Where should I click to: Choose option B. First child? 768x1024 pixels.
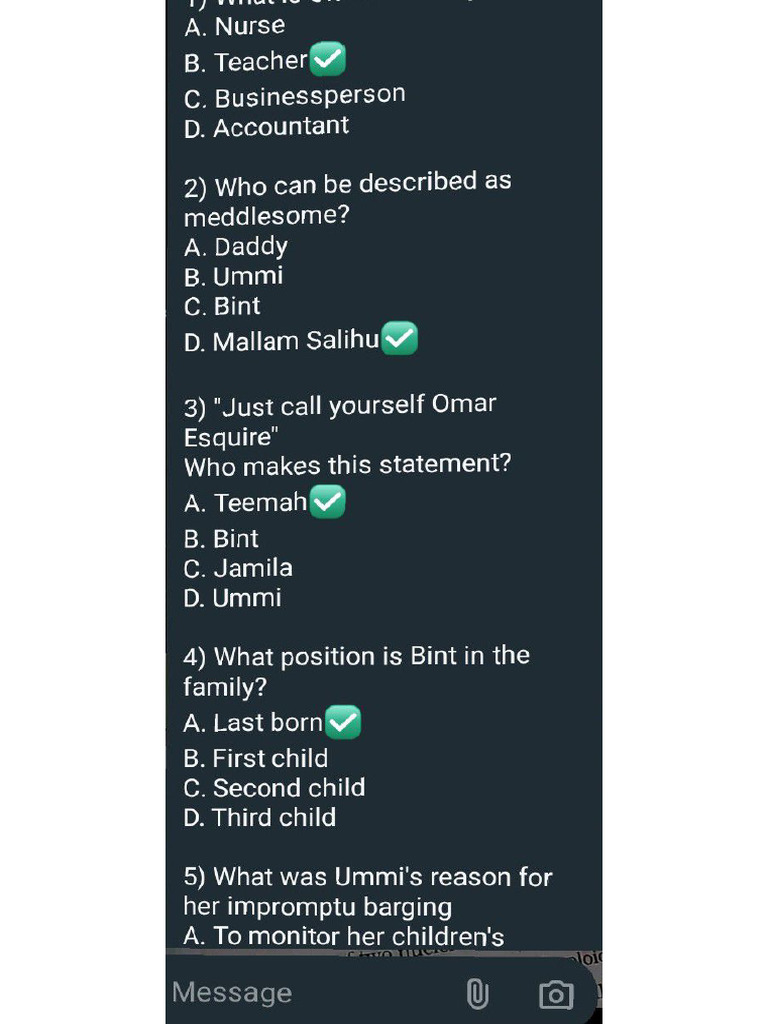256,758
